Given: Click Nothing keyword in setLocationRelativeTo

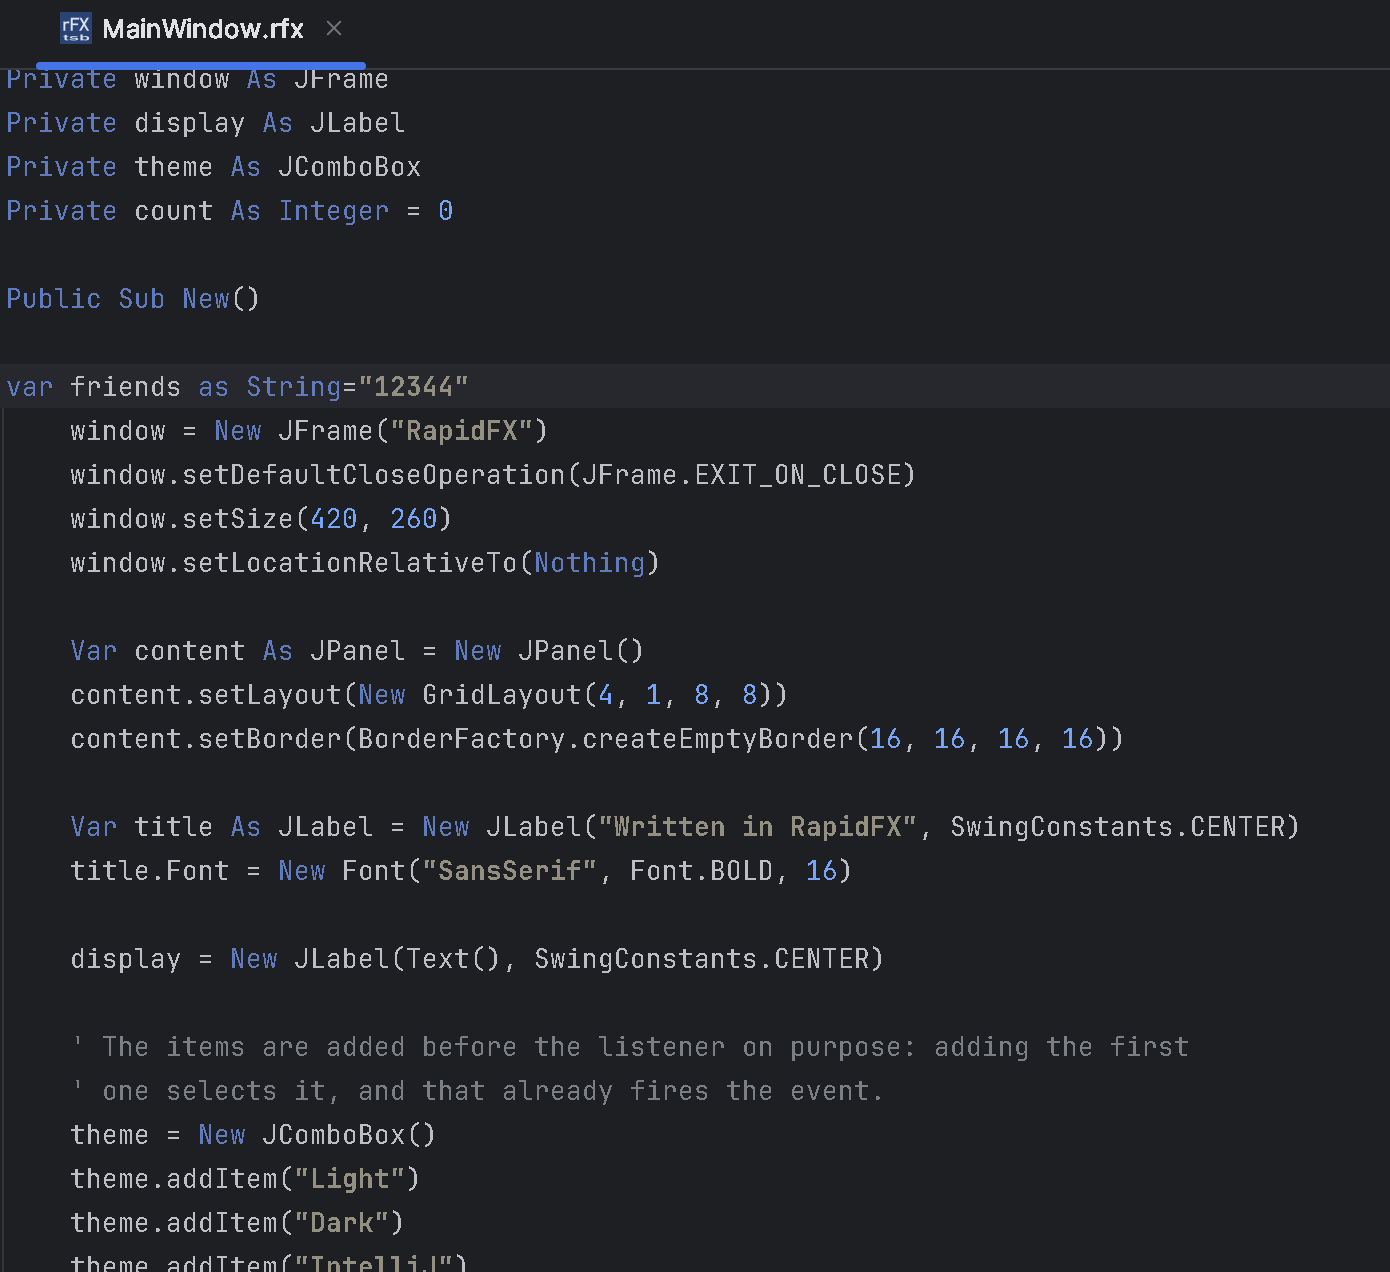Looking at the screenshot, I should pyautogui.click(x=590, y=563).
